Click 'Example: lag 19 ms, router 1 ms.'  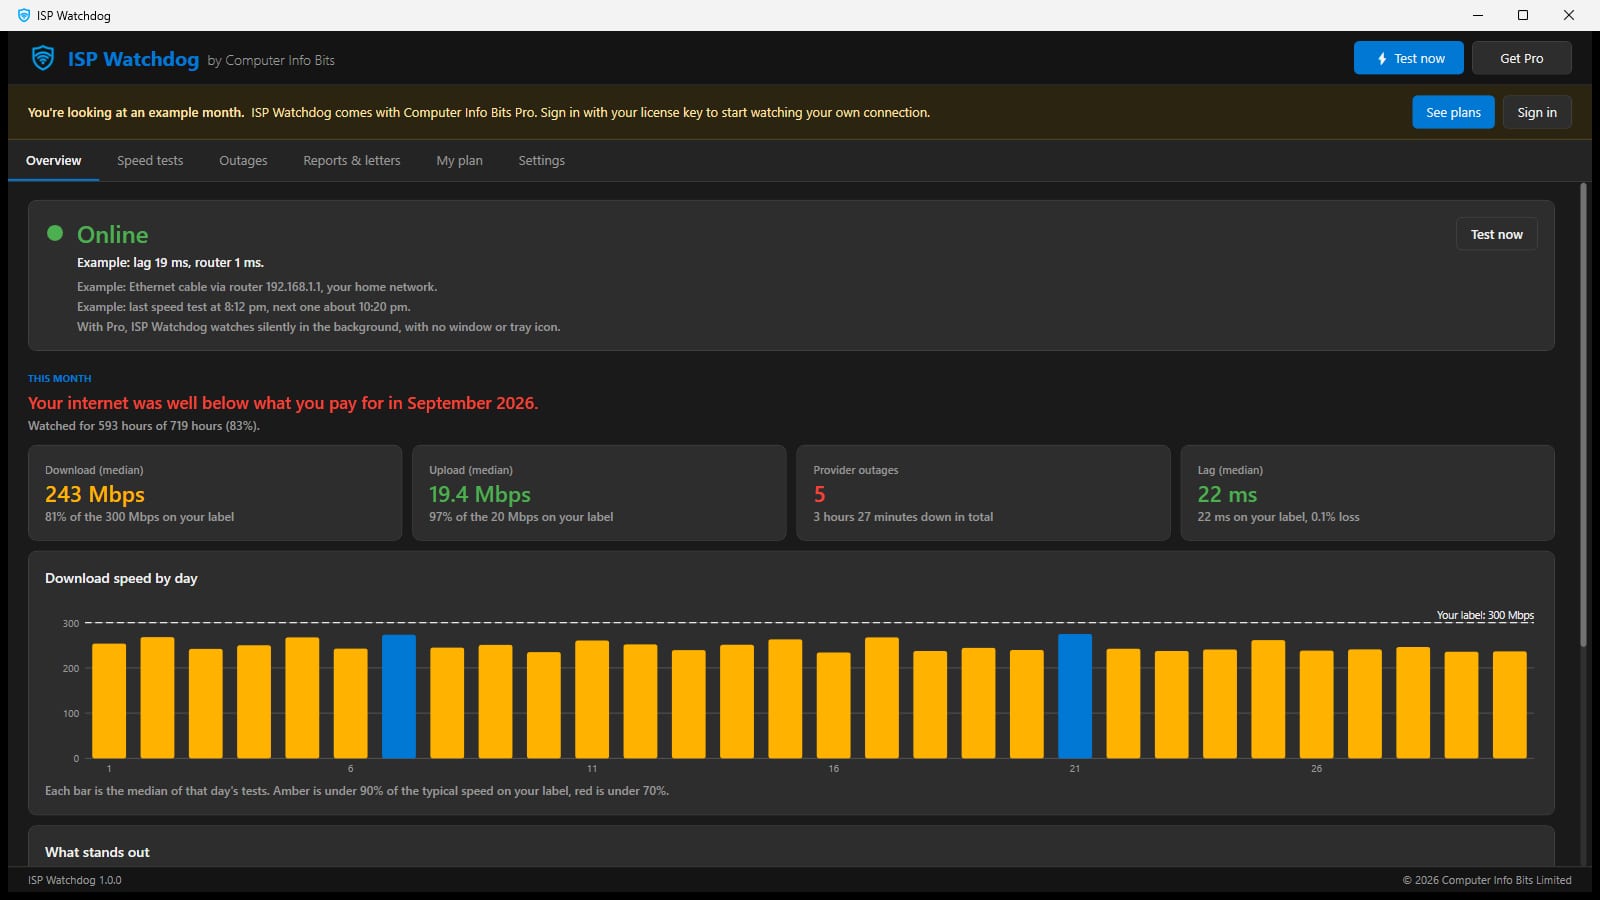[170, 263]
